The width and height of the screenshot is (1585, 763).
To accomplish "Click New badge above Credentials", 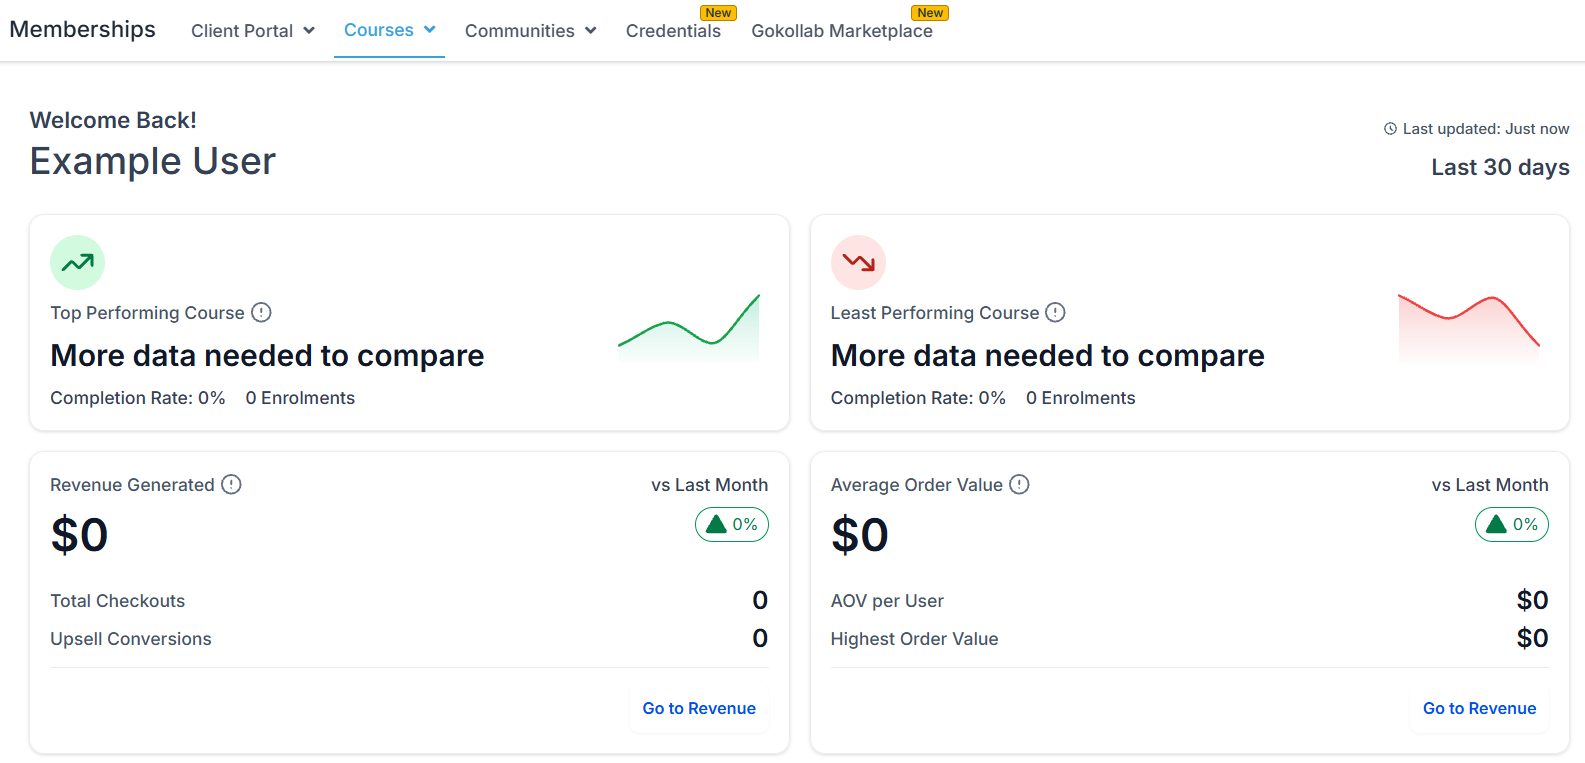I will point(718,13).
